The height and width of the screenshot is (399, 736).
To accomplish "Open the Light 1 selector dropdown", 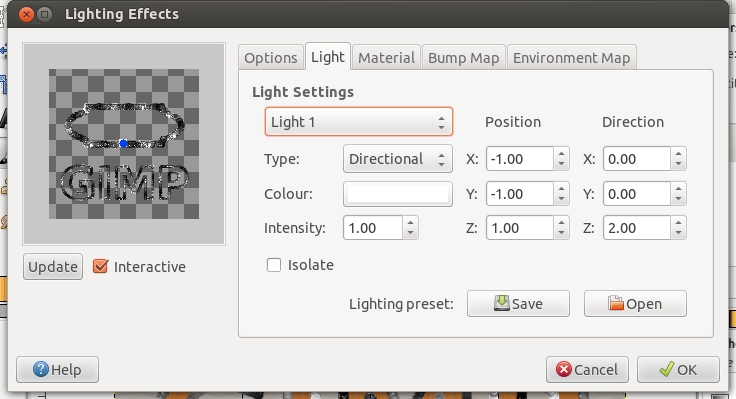I will [x=359, y=122].
